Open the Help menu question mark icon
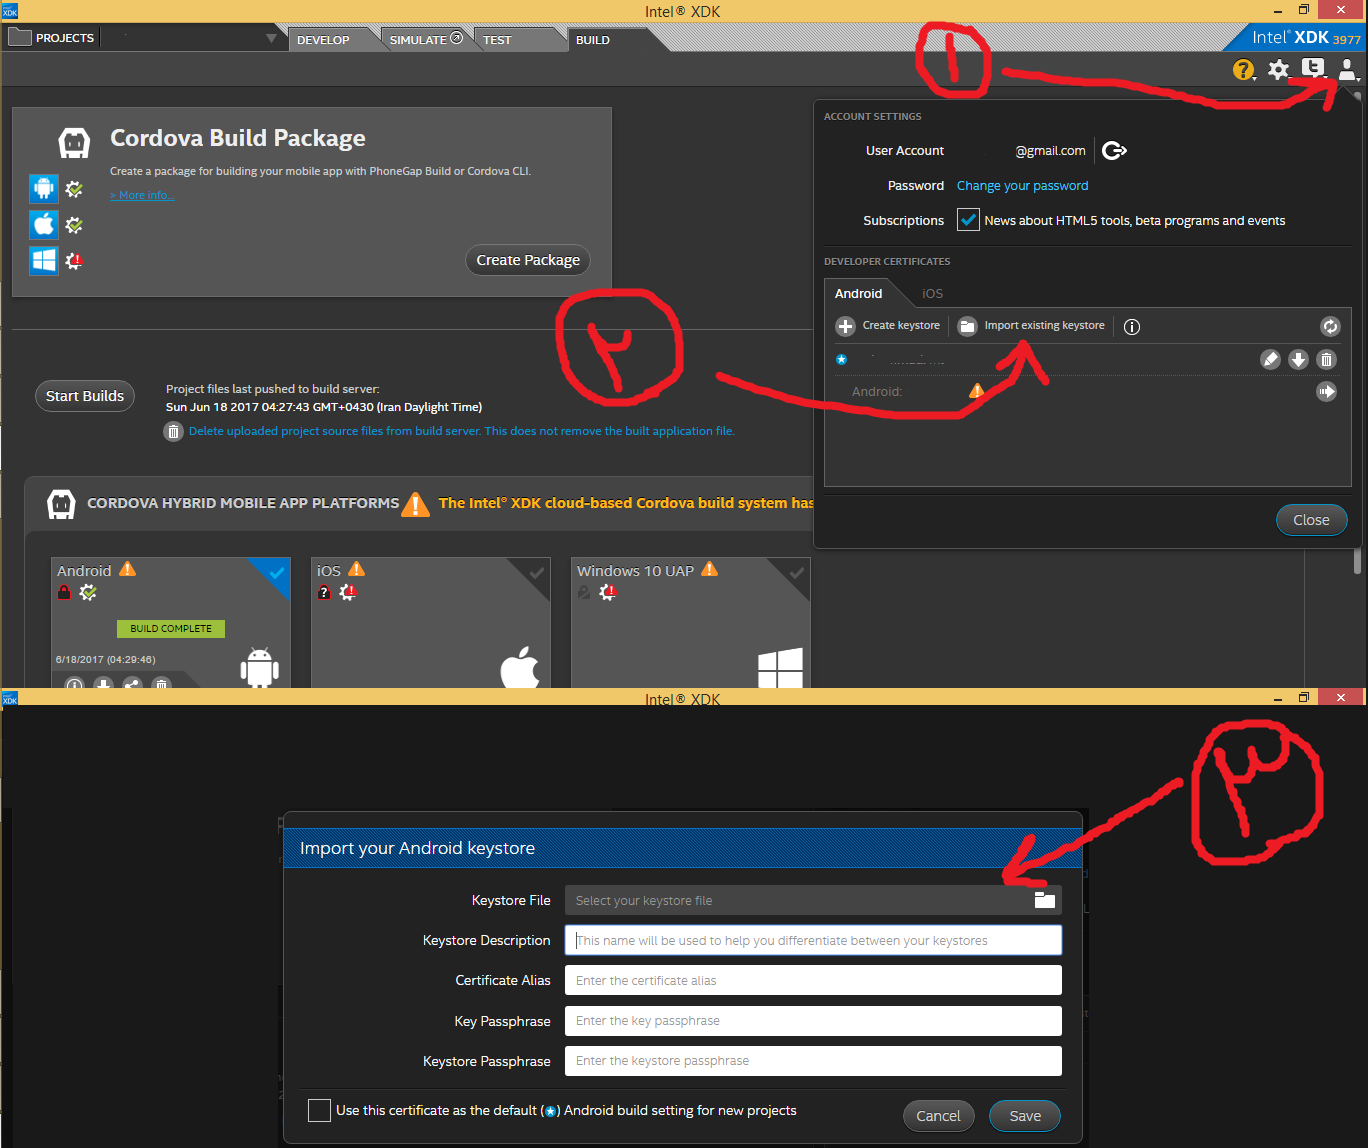1368x1148 pixels. (x=1243, y=70)
